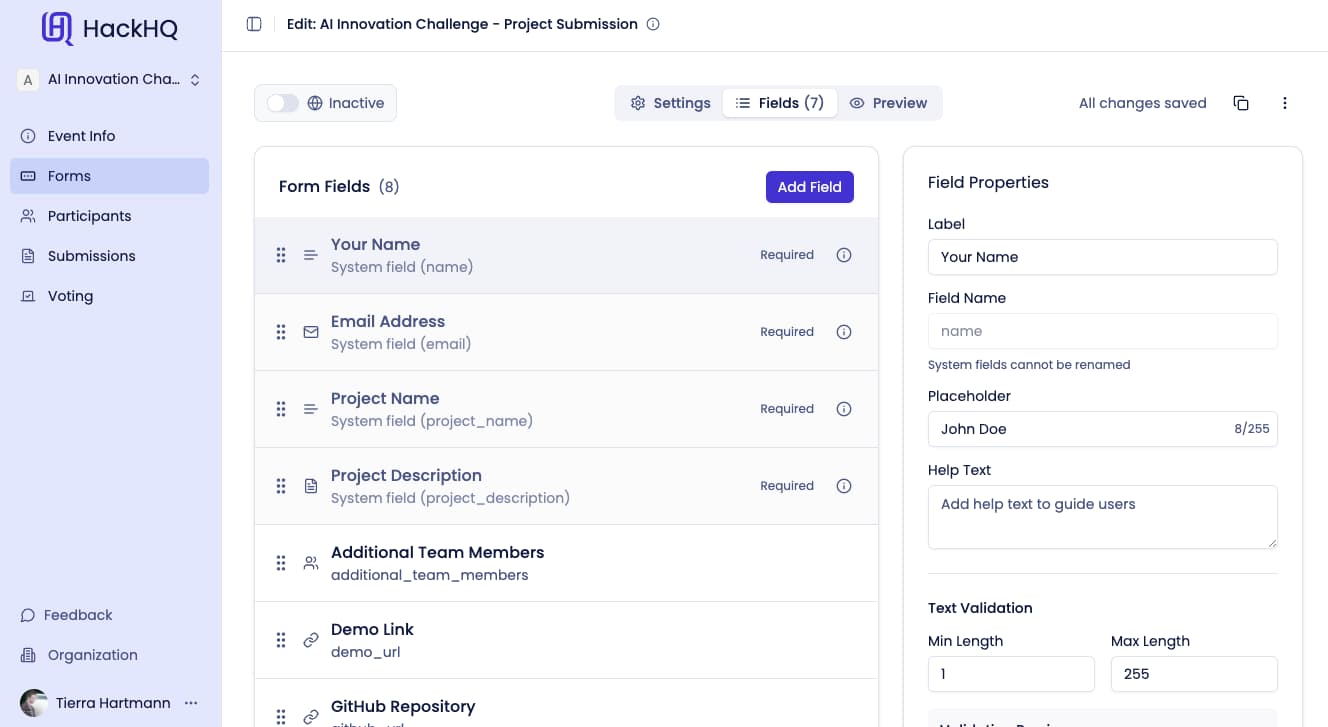
Task: Toggle the form Inactive switch
Action: click(283, 103)
